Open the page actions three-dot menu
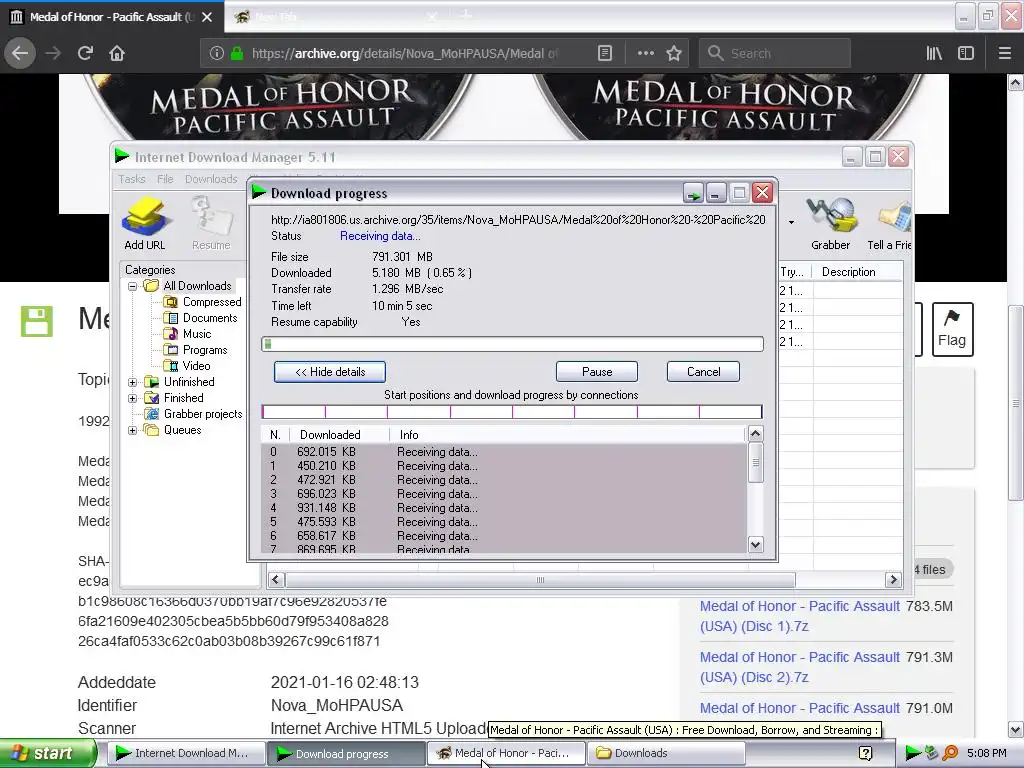Image resolution: width=1024 pixels, height=768 pixels. (645, 53)
